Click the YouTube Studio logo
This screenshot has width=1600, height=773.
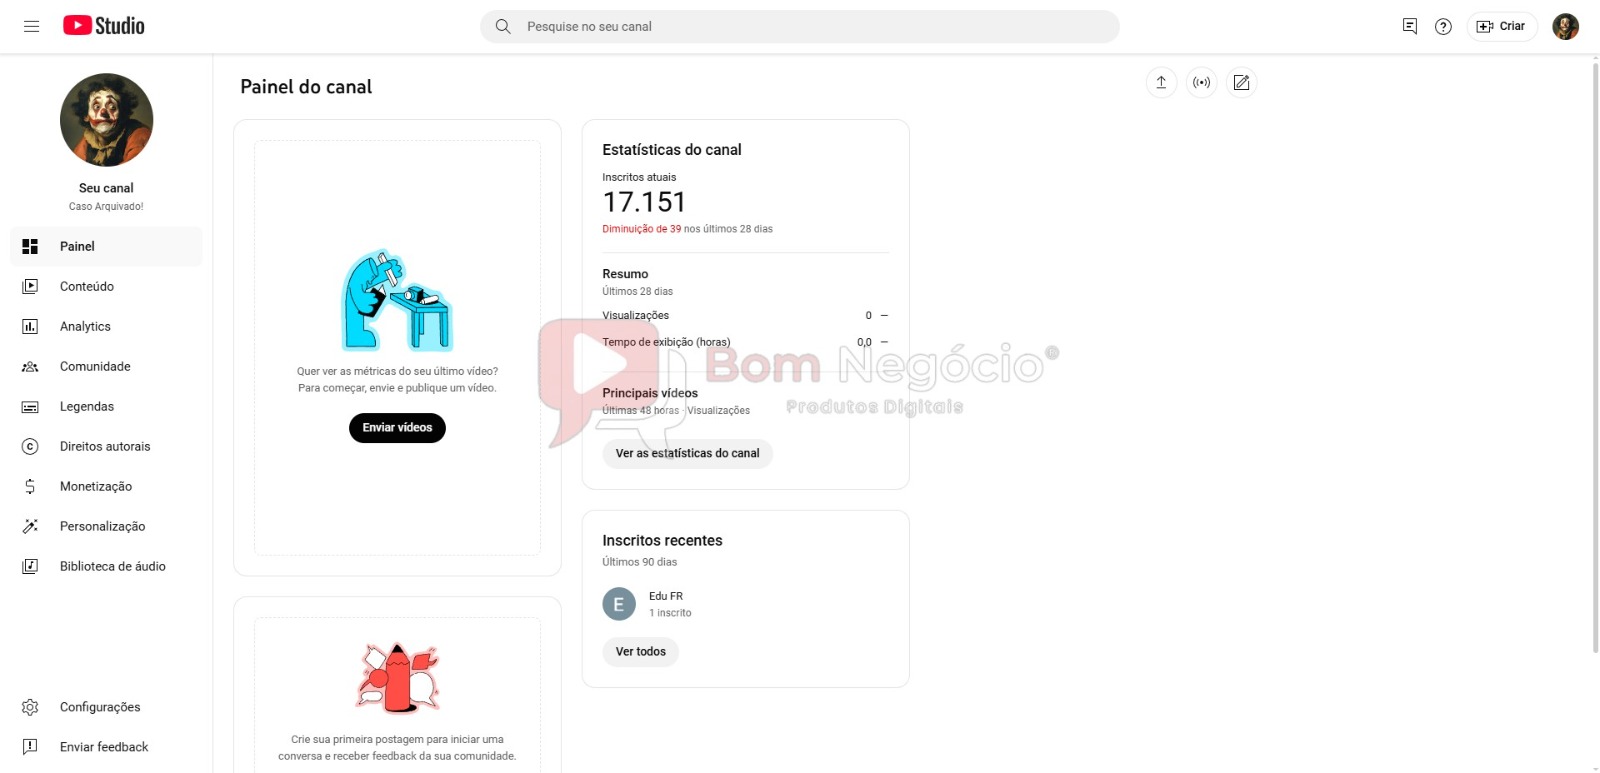pos(104,26)
